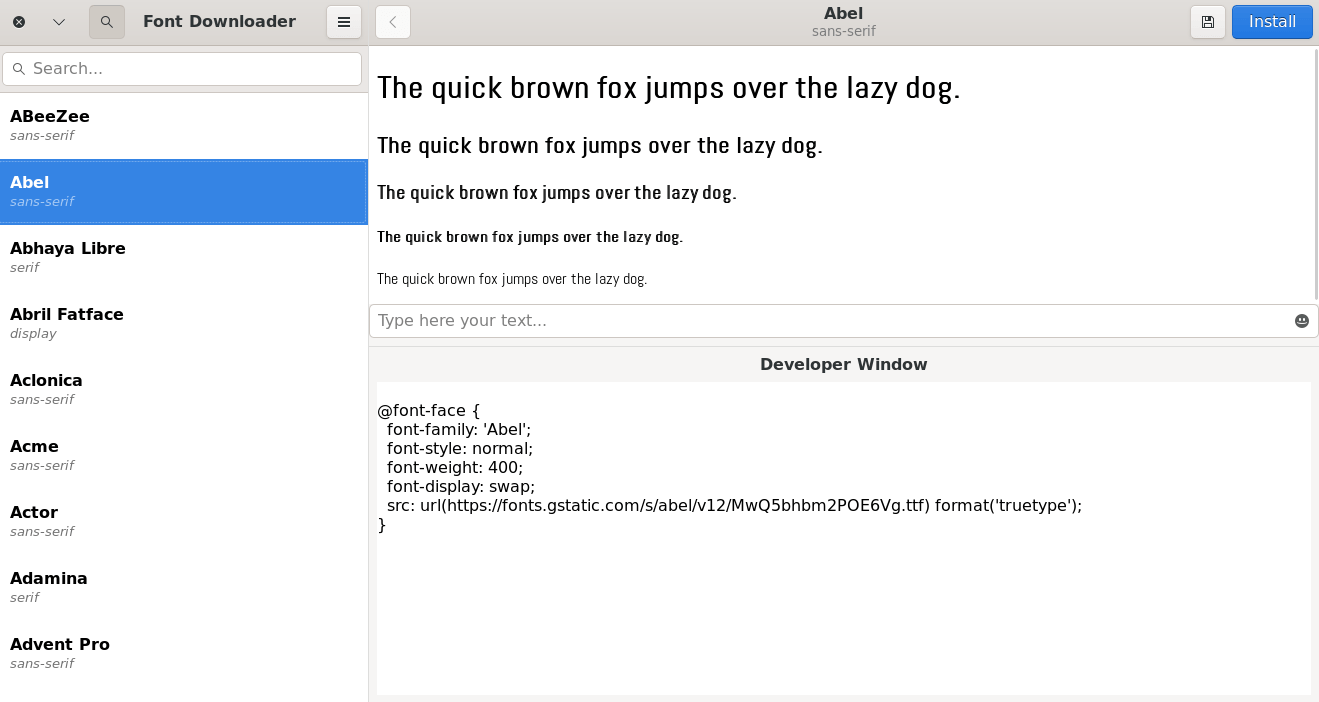Open the emoji picker in text field
This screenshot has height=702, width=1319.
click(1301, 321)
